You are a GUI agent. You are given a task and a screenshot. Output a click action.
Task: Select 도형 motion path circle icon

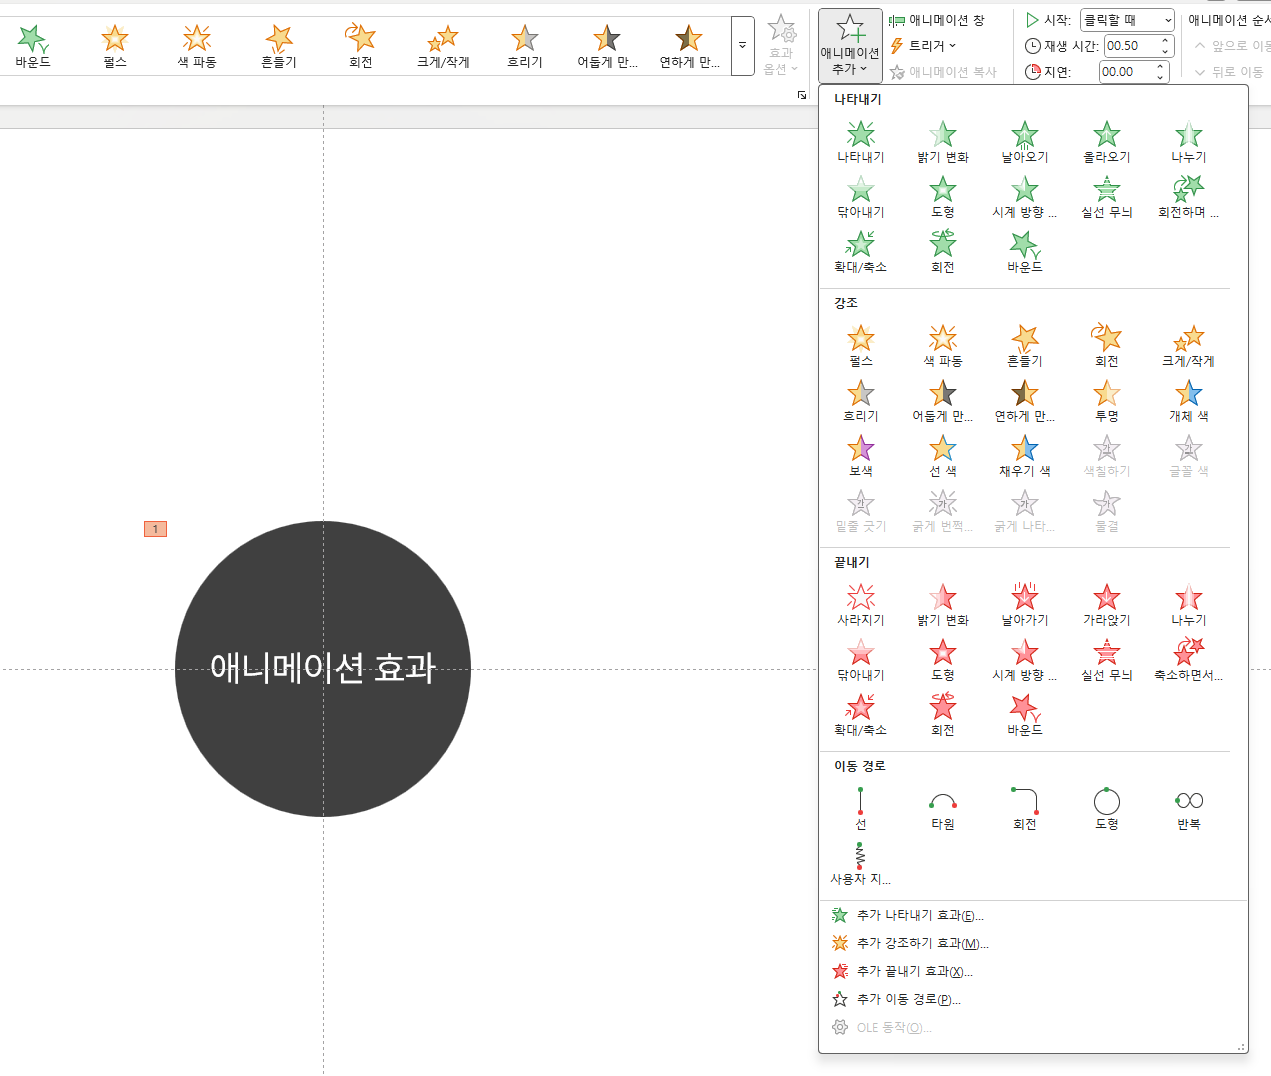coord(1107,809)
